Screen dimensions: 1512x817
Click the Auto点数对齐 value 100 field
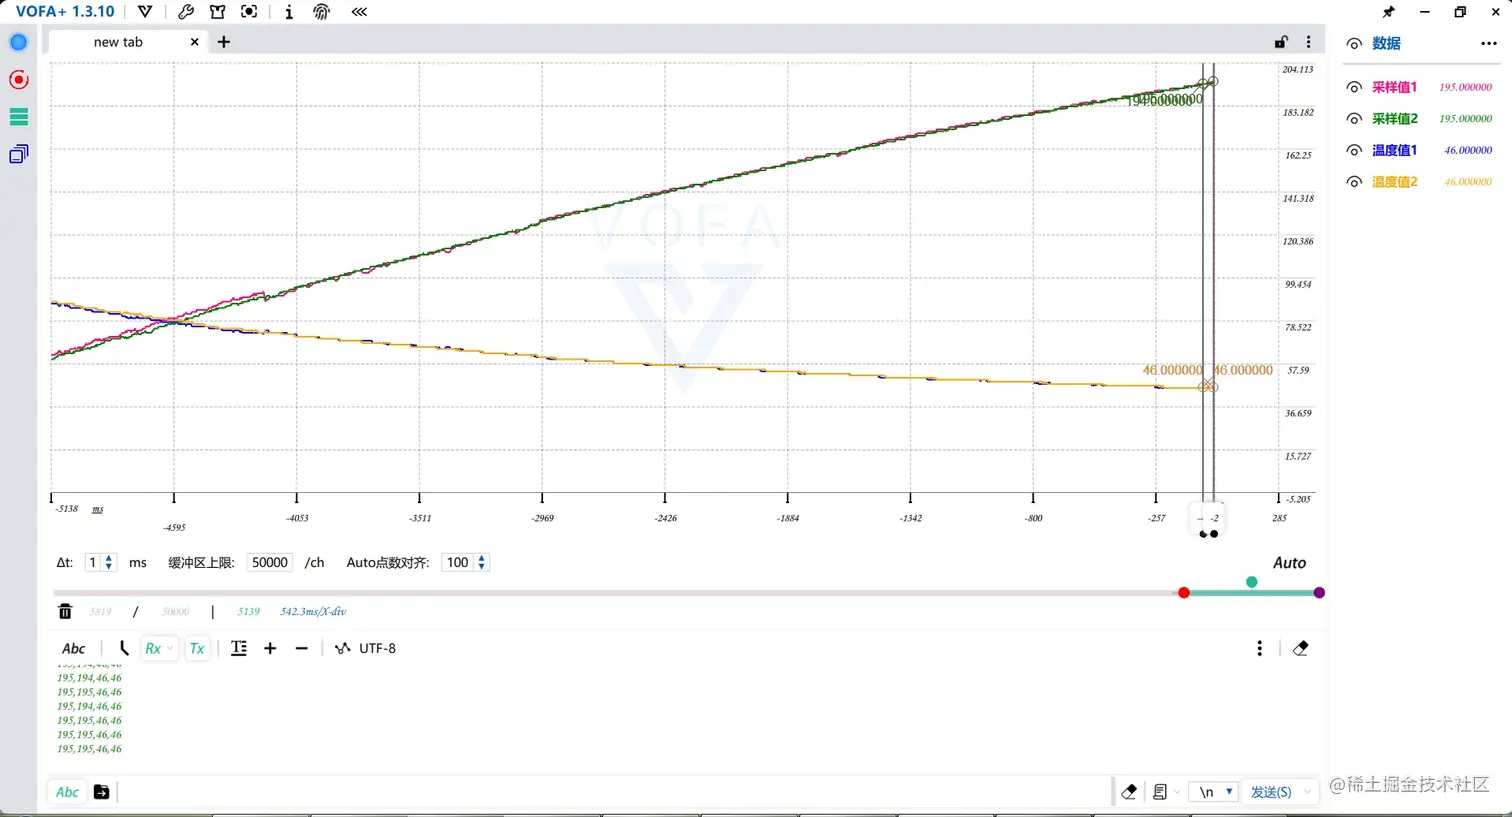coord(458,563)
